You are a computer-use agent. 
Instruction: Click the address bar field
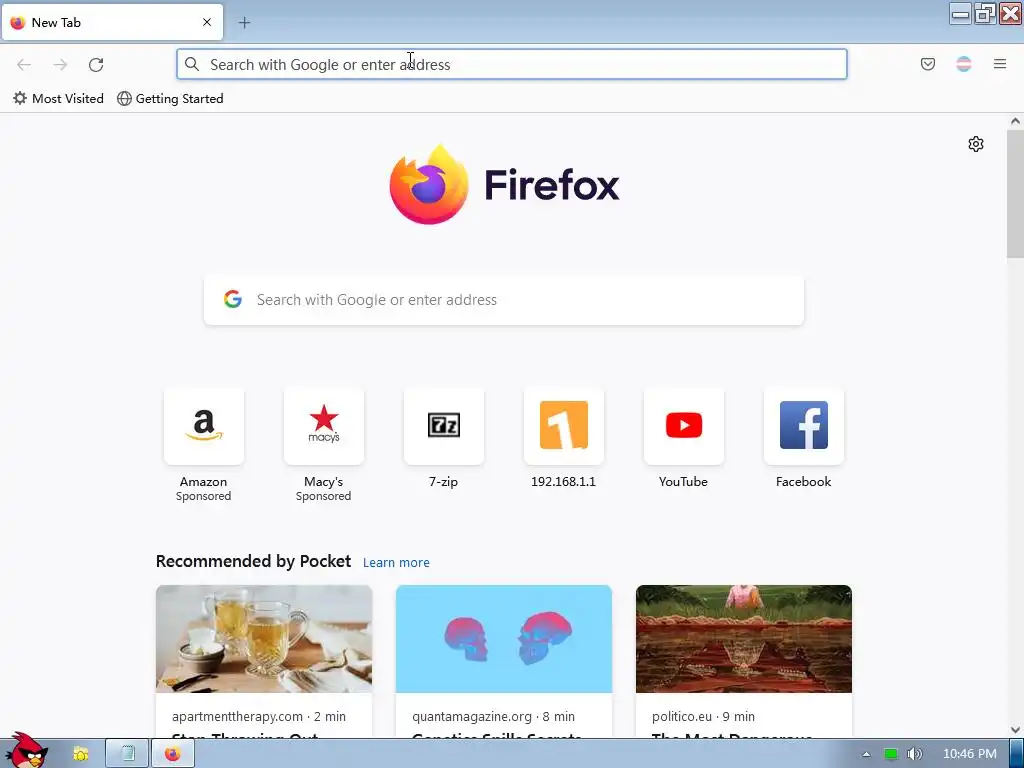pyautogui.click(x=512, y=65)
